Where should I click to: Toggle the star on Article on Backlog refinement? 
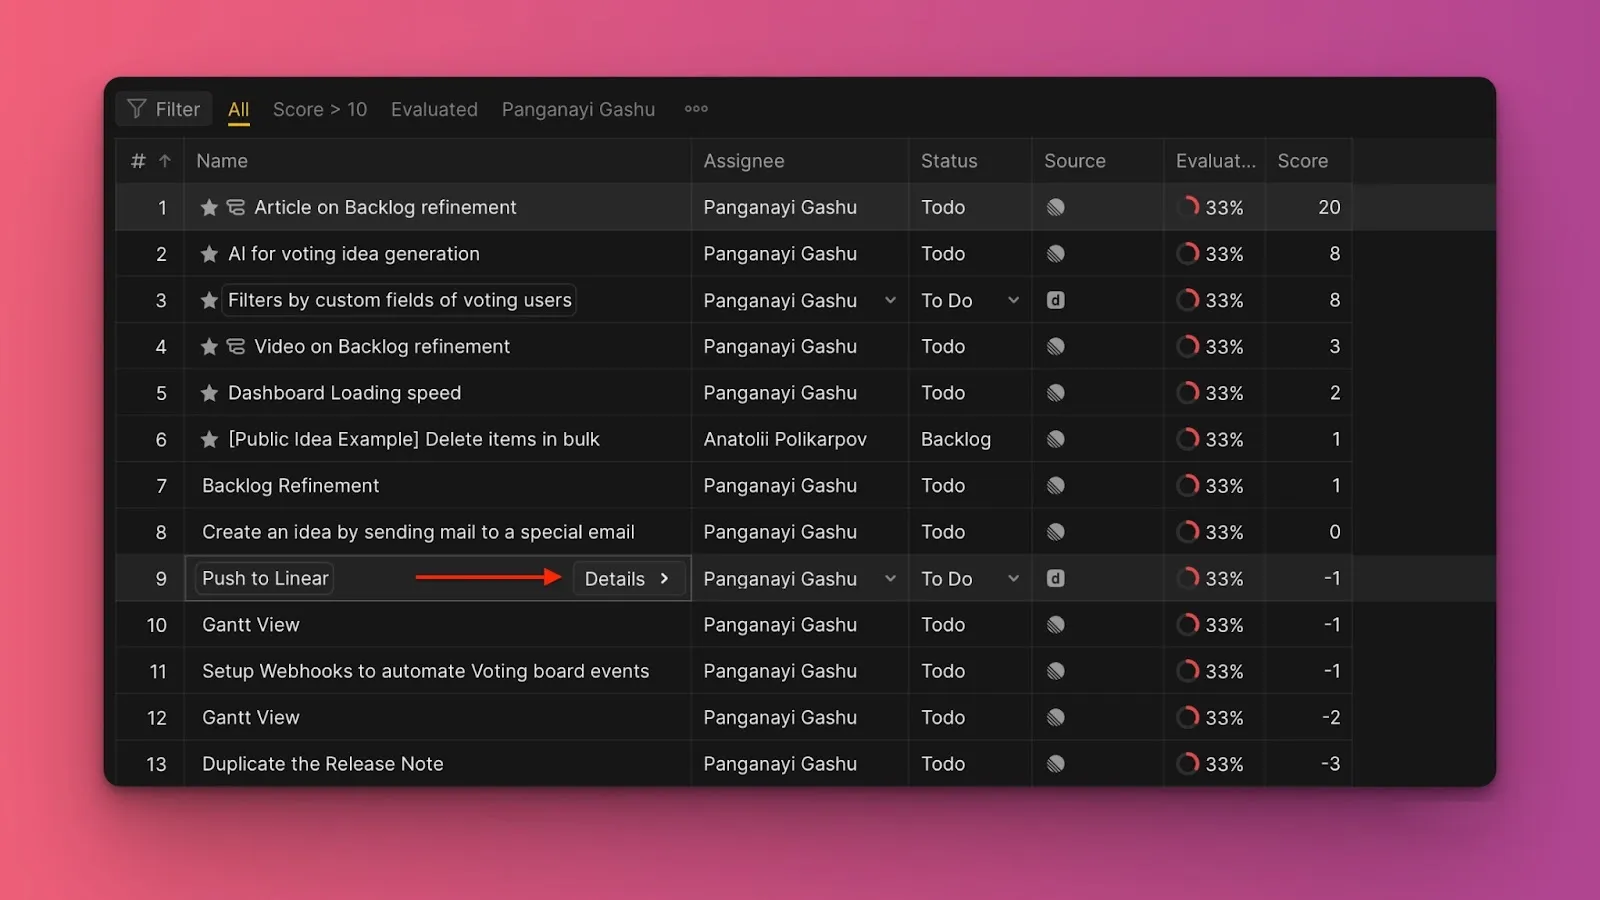209,208
